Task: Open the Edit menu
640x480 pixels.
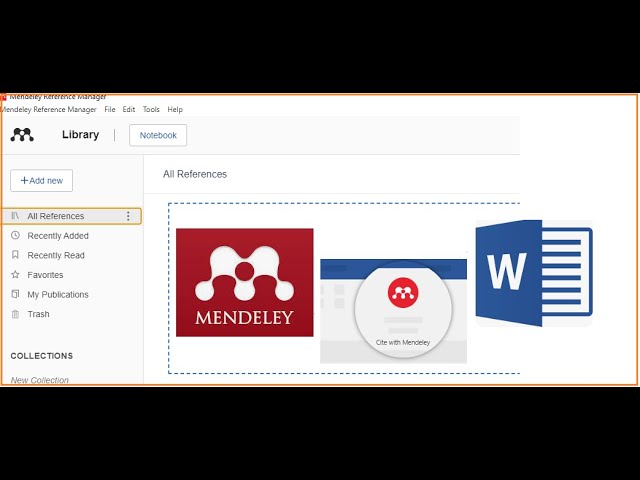Action: point(129,109)
